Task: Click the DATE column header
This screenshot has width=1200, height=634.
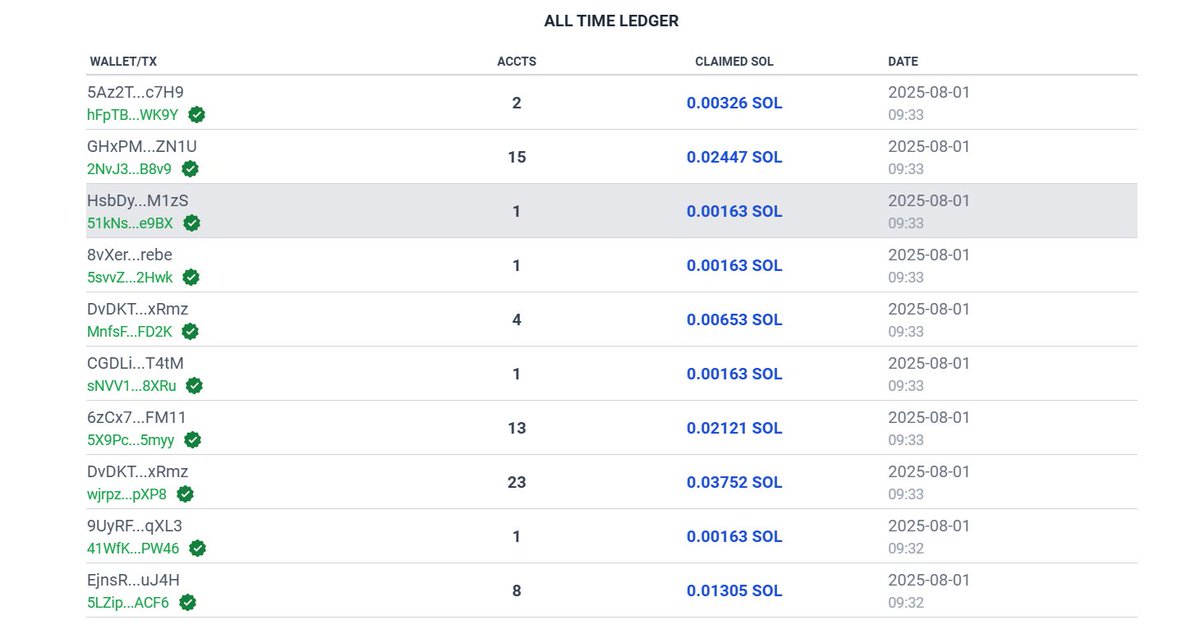Action: [x=902, y=62]
